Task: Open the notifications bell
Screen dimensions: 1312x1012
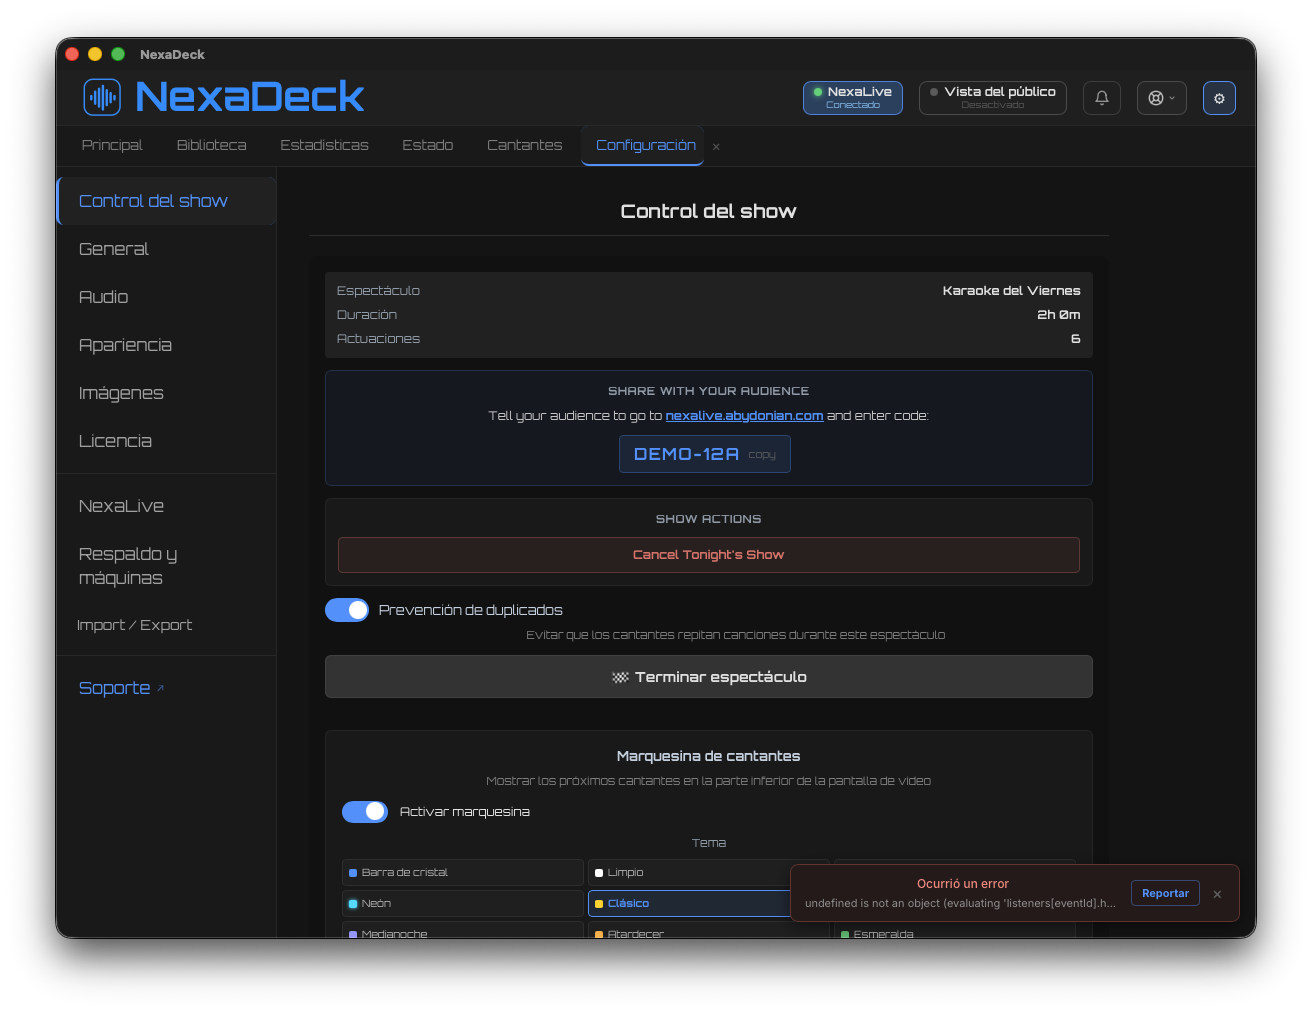Action: click(1102, 98)
